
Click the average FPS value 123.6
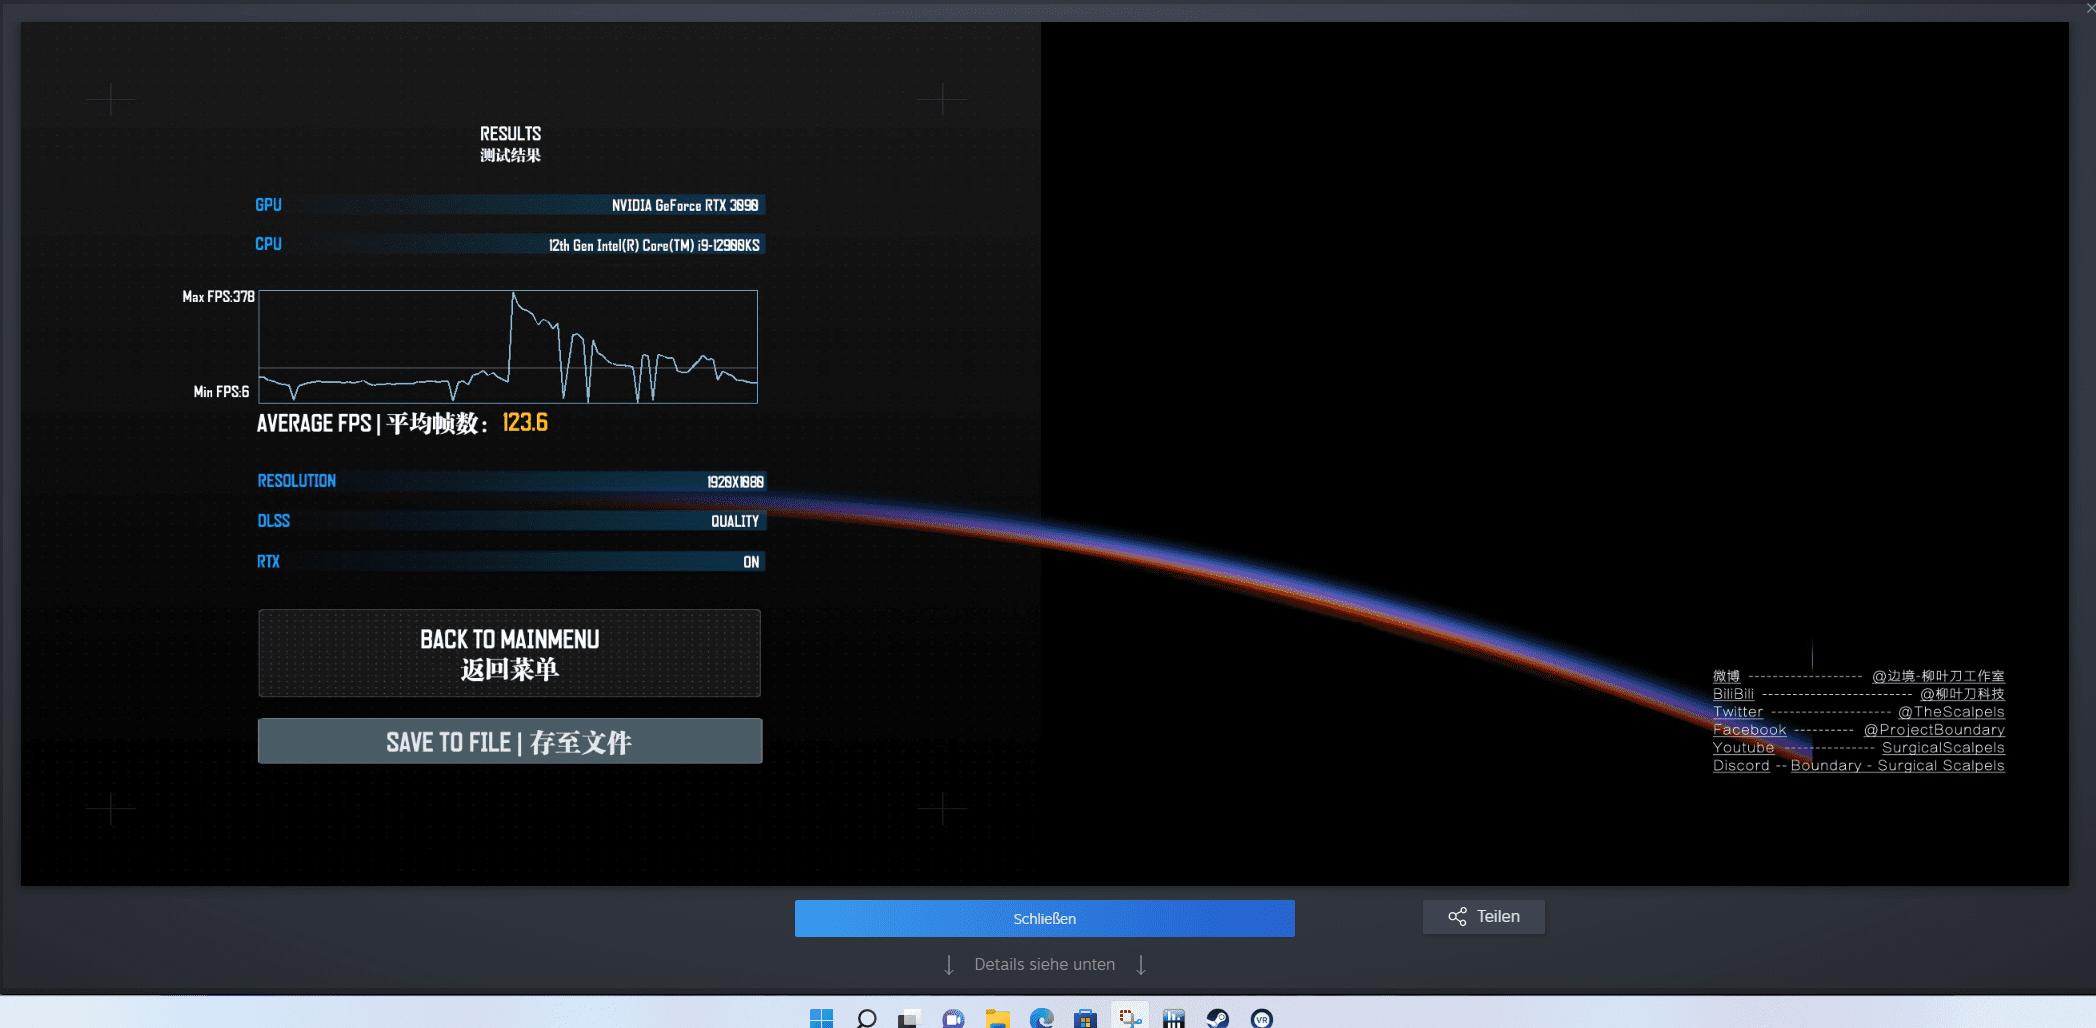click(x=525, y=423)
